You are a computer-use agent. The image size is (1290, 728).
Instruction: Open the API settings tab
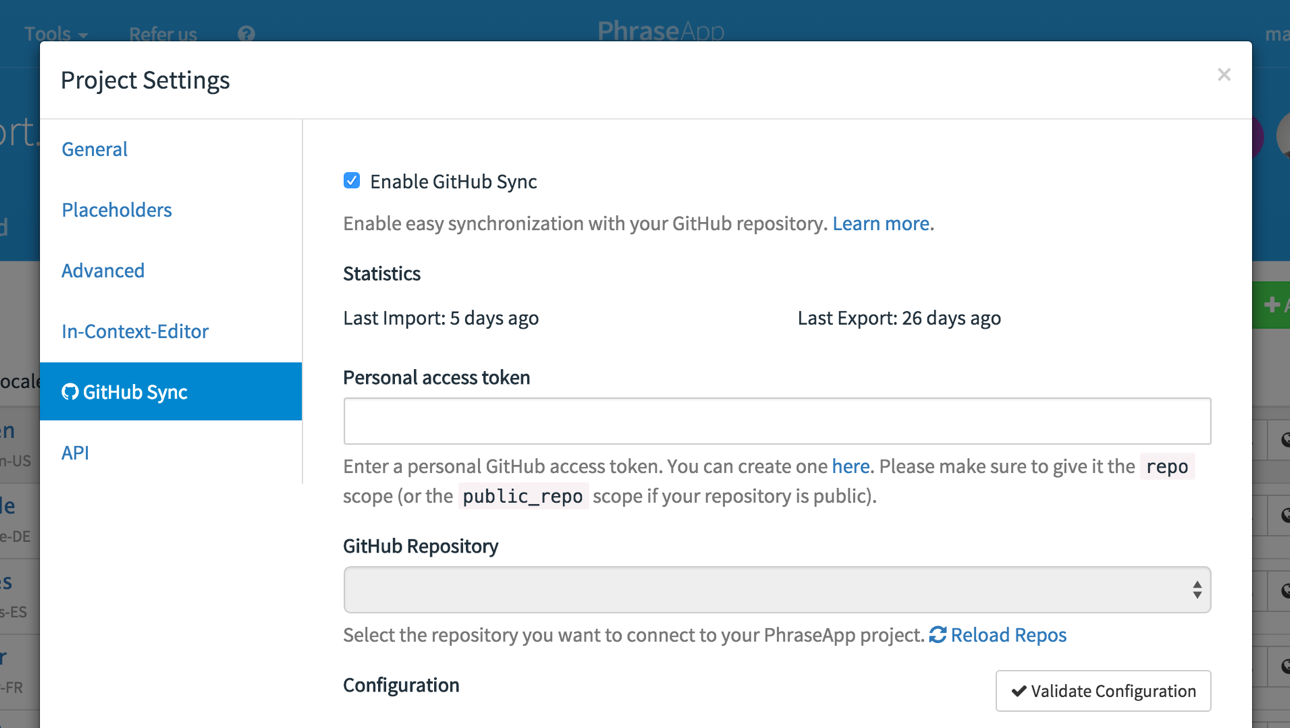click(x=75, y=453)
